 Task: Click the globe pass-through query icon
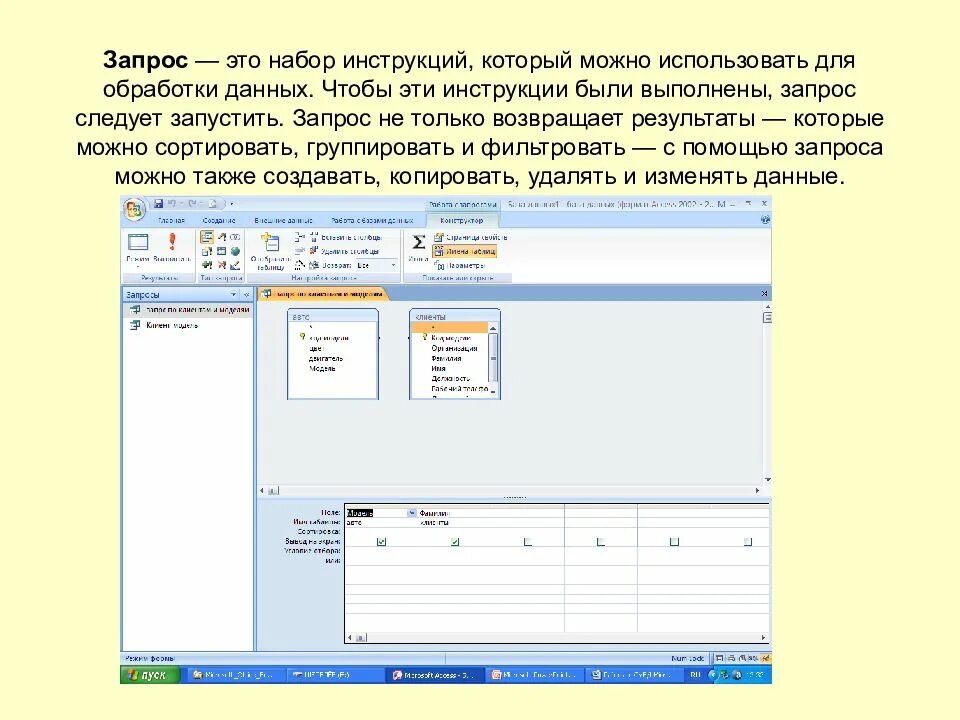235,251
